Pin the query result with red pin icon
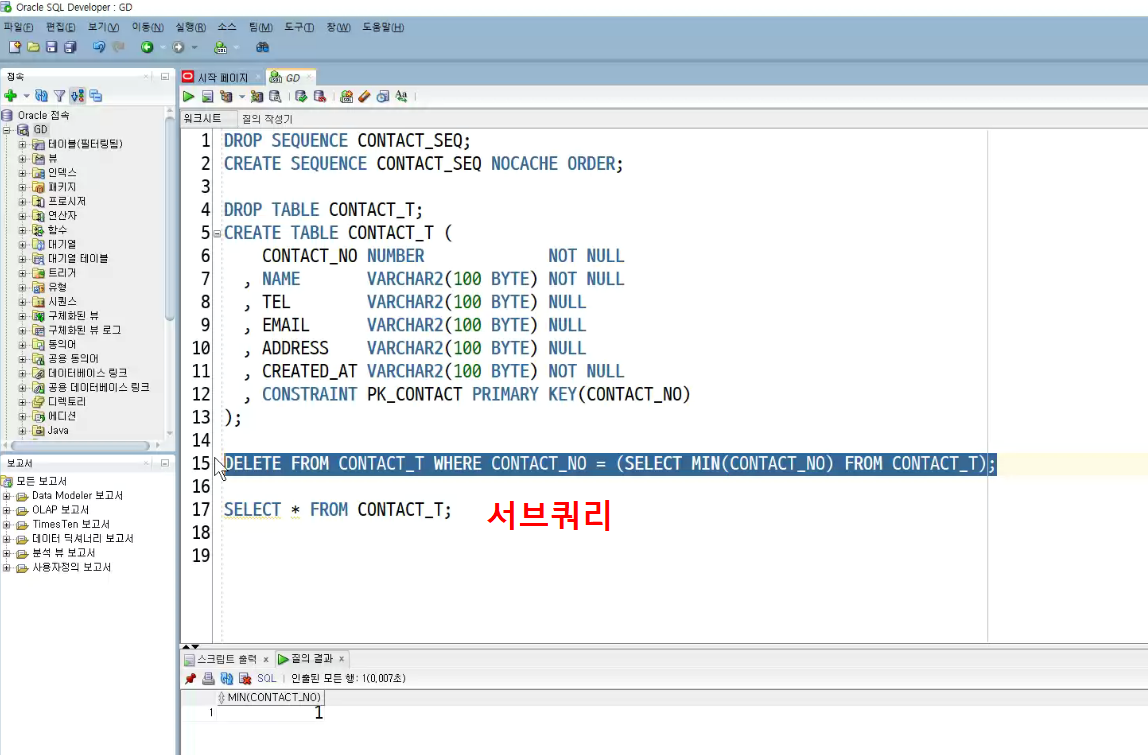The width and height of the screenshot is (1148, 755). 190,678
